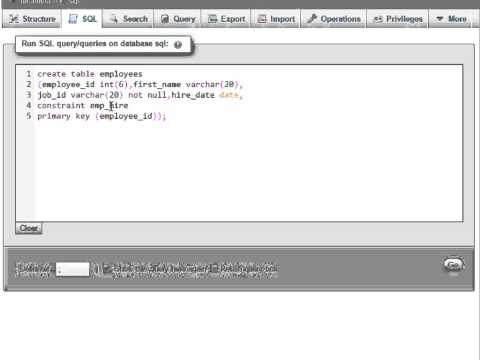Click the Clear button under the editor
480x360 pixels.
29,228
